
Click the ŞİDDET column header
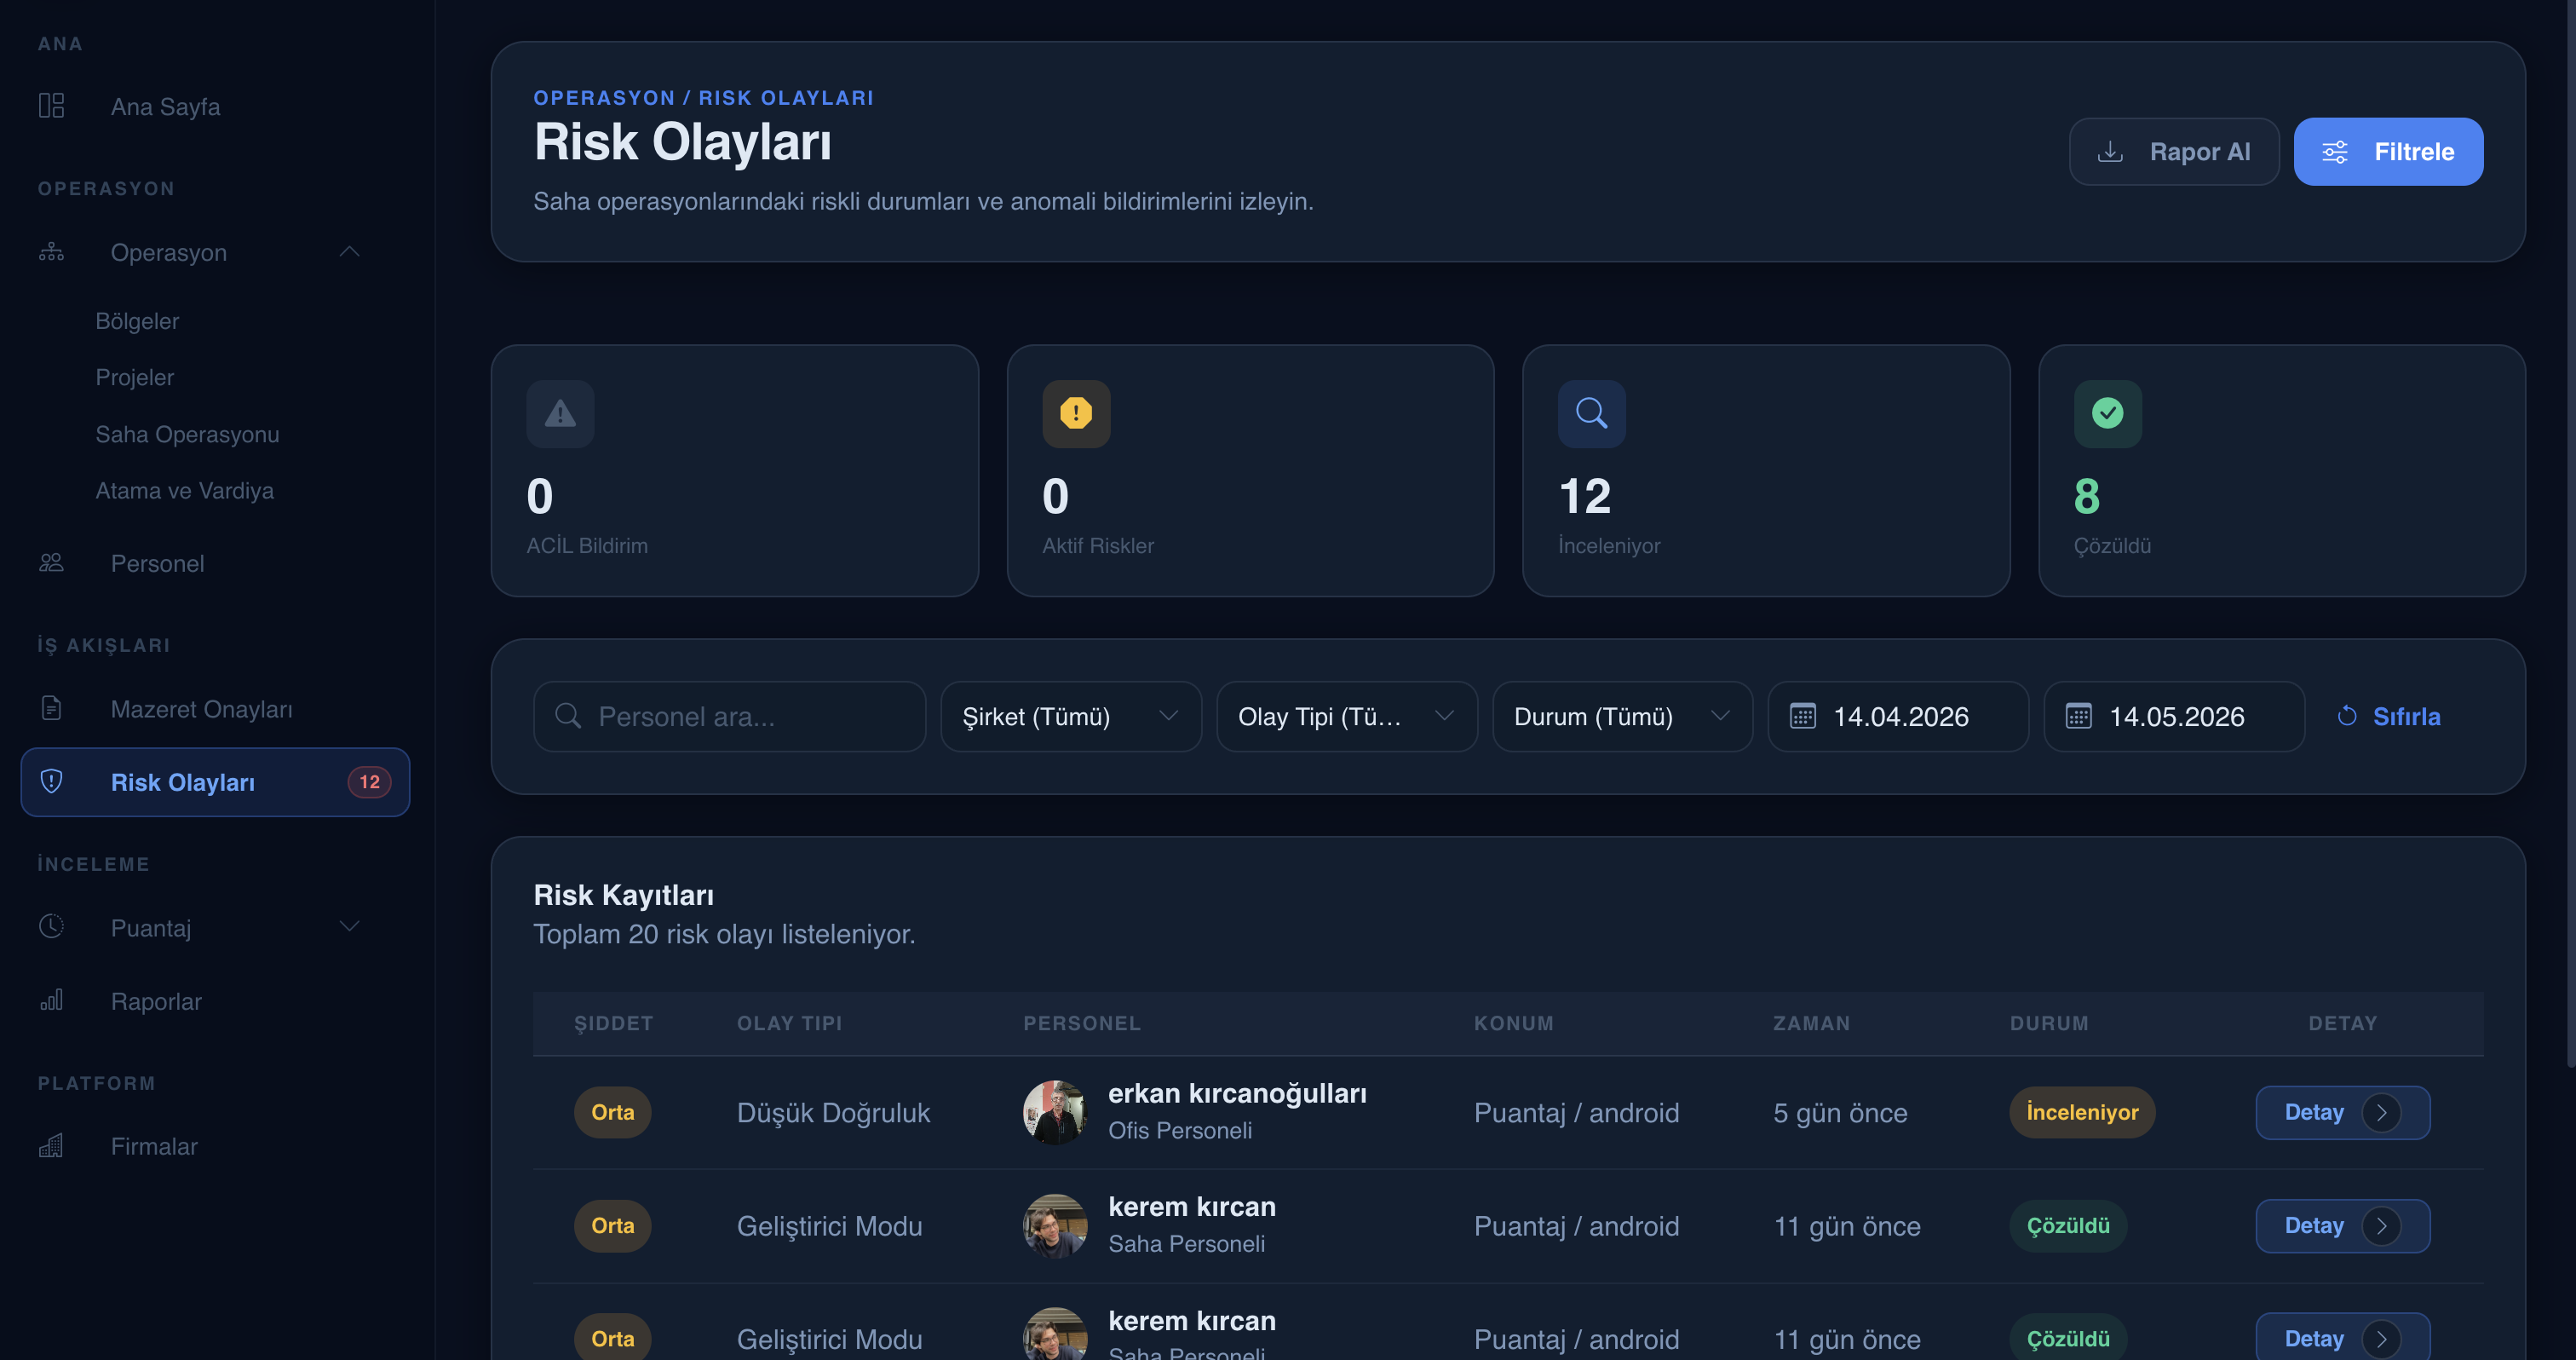613,1023
